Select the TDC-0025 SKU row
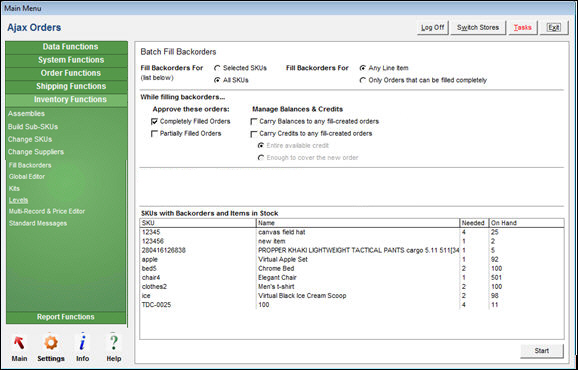 (x=352, y=305)
